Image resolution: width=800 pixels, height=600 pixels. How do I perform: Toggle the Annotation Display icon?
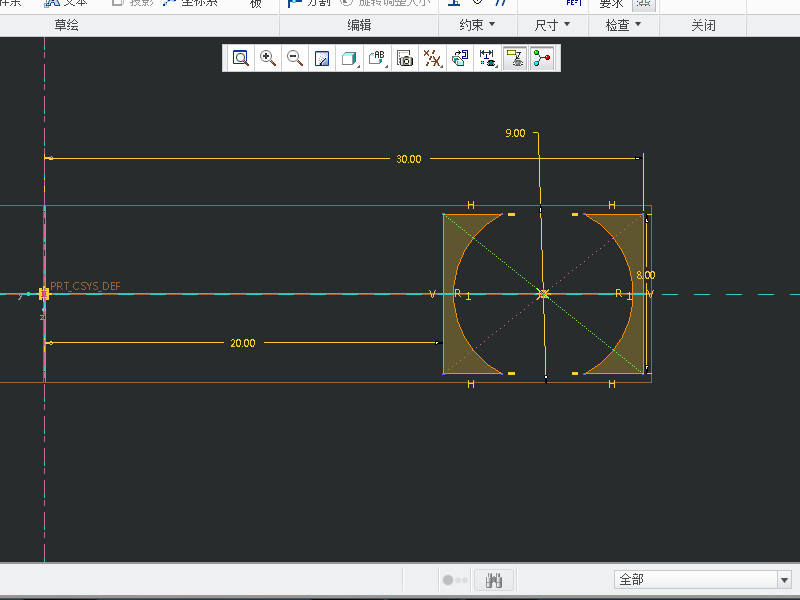pyautogui.click(x=515, y=58)
